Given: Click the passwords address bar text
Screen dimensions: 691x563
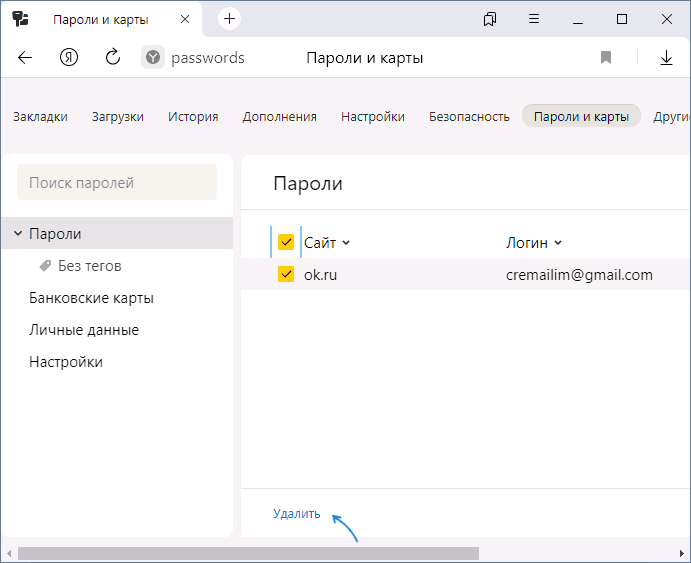Looking at the screenshot, I should [208, 58].
